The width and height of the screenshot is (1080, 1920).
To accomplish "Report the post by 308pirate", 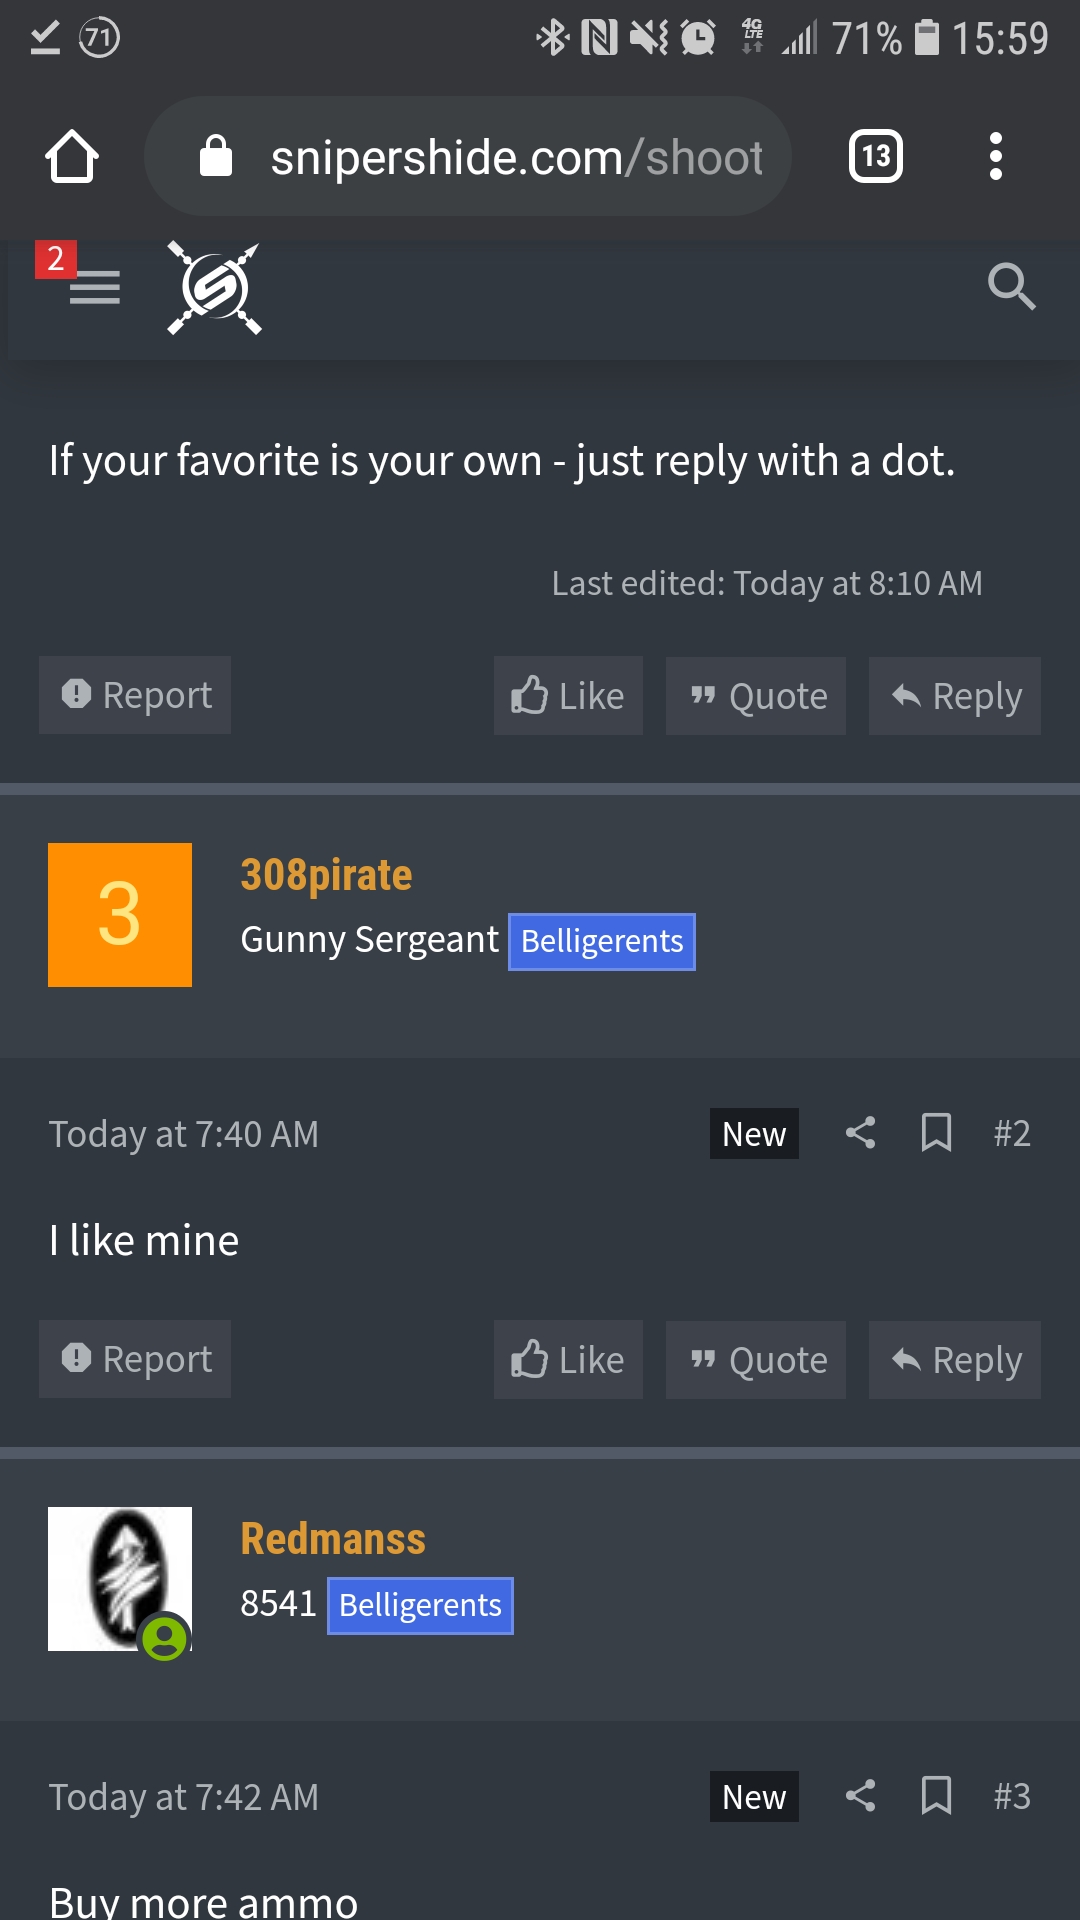I will 135,1359.
